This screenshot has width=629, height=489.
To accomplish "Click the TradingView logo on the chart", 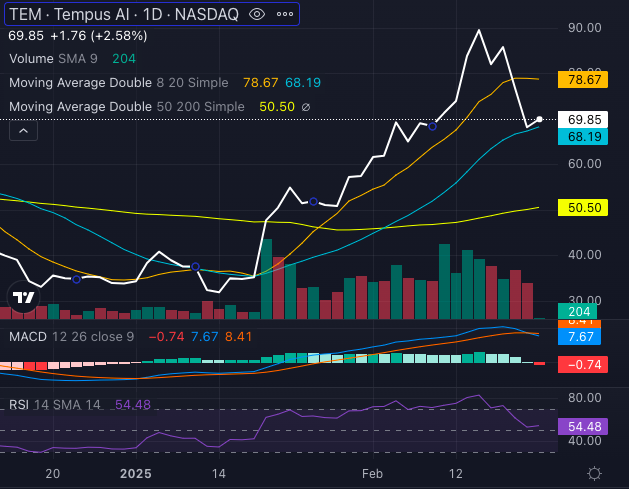I will point(24,296).
